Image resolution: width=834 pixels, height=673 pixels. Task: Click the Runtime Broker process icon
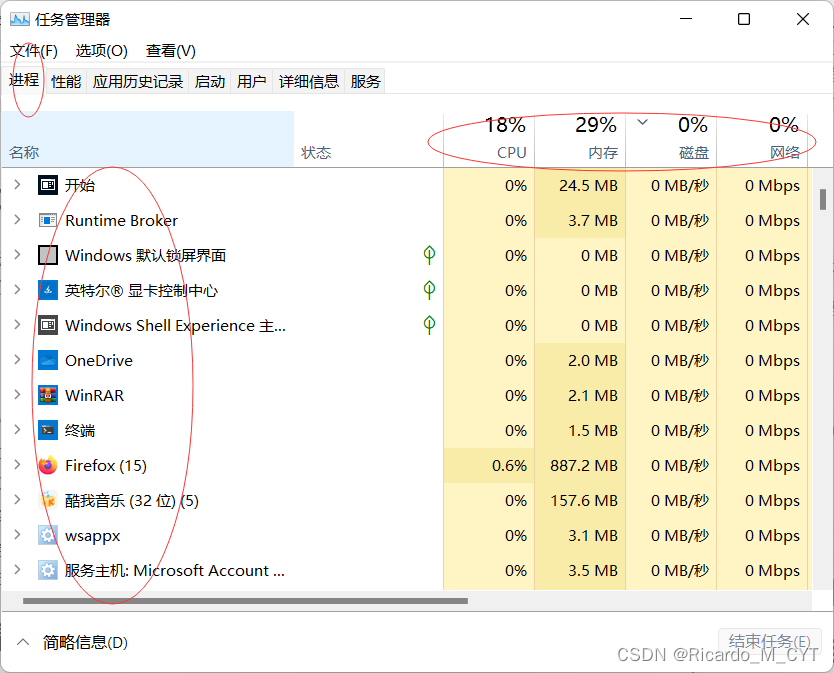coord(48,220)
